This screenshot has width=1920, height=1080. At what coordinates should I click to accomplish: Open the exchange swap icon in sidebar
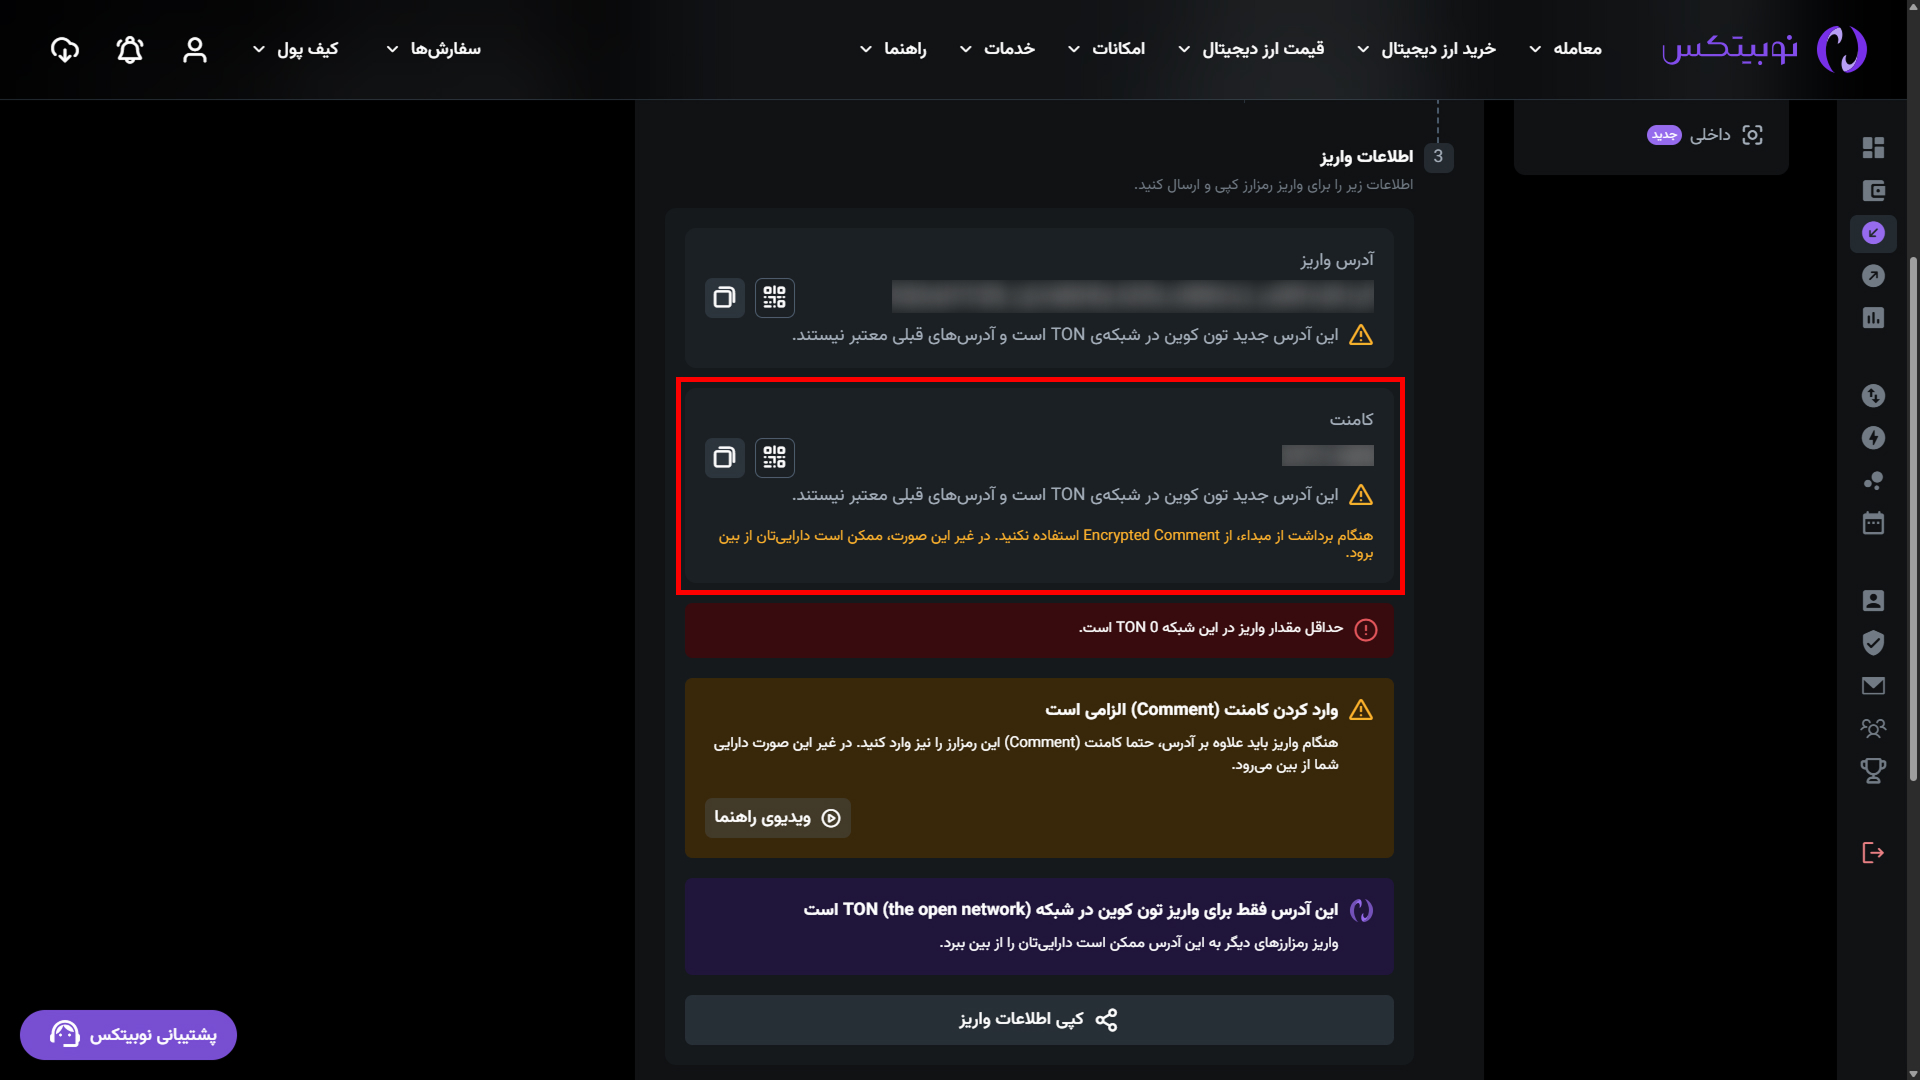[x=1873, y=396]
